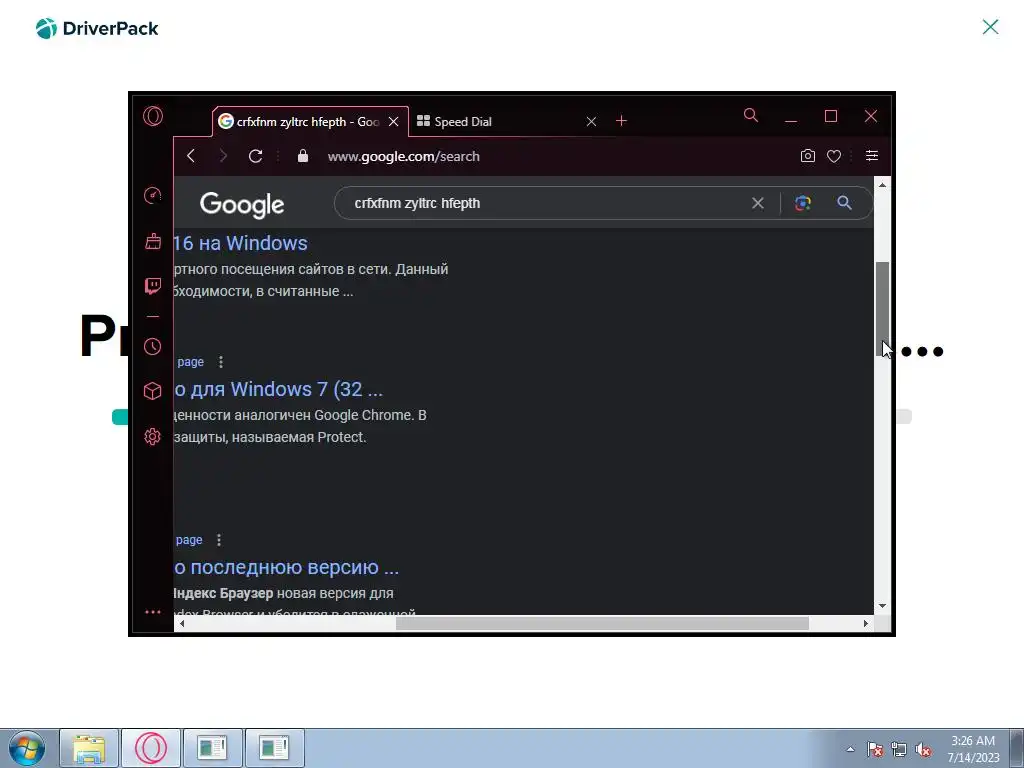View site security lock icon info
Screen dimensions: 1024x768
click(x=302, y=155)
